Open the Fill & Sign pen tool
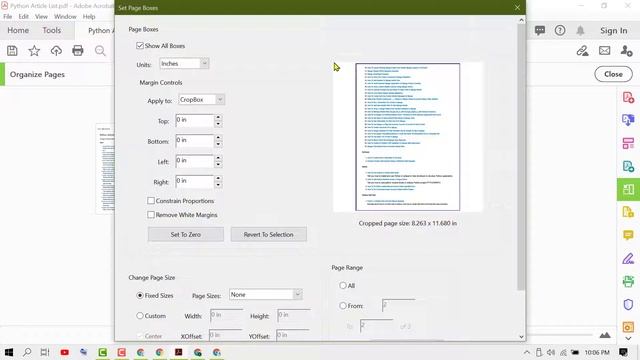Screen dimensions: 640x360 (x=628, y=258)
